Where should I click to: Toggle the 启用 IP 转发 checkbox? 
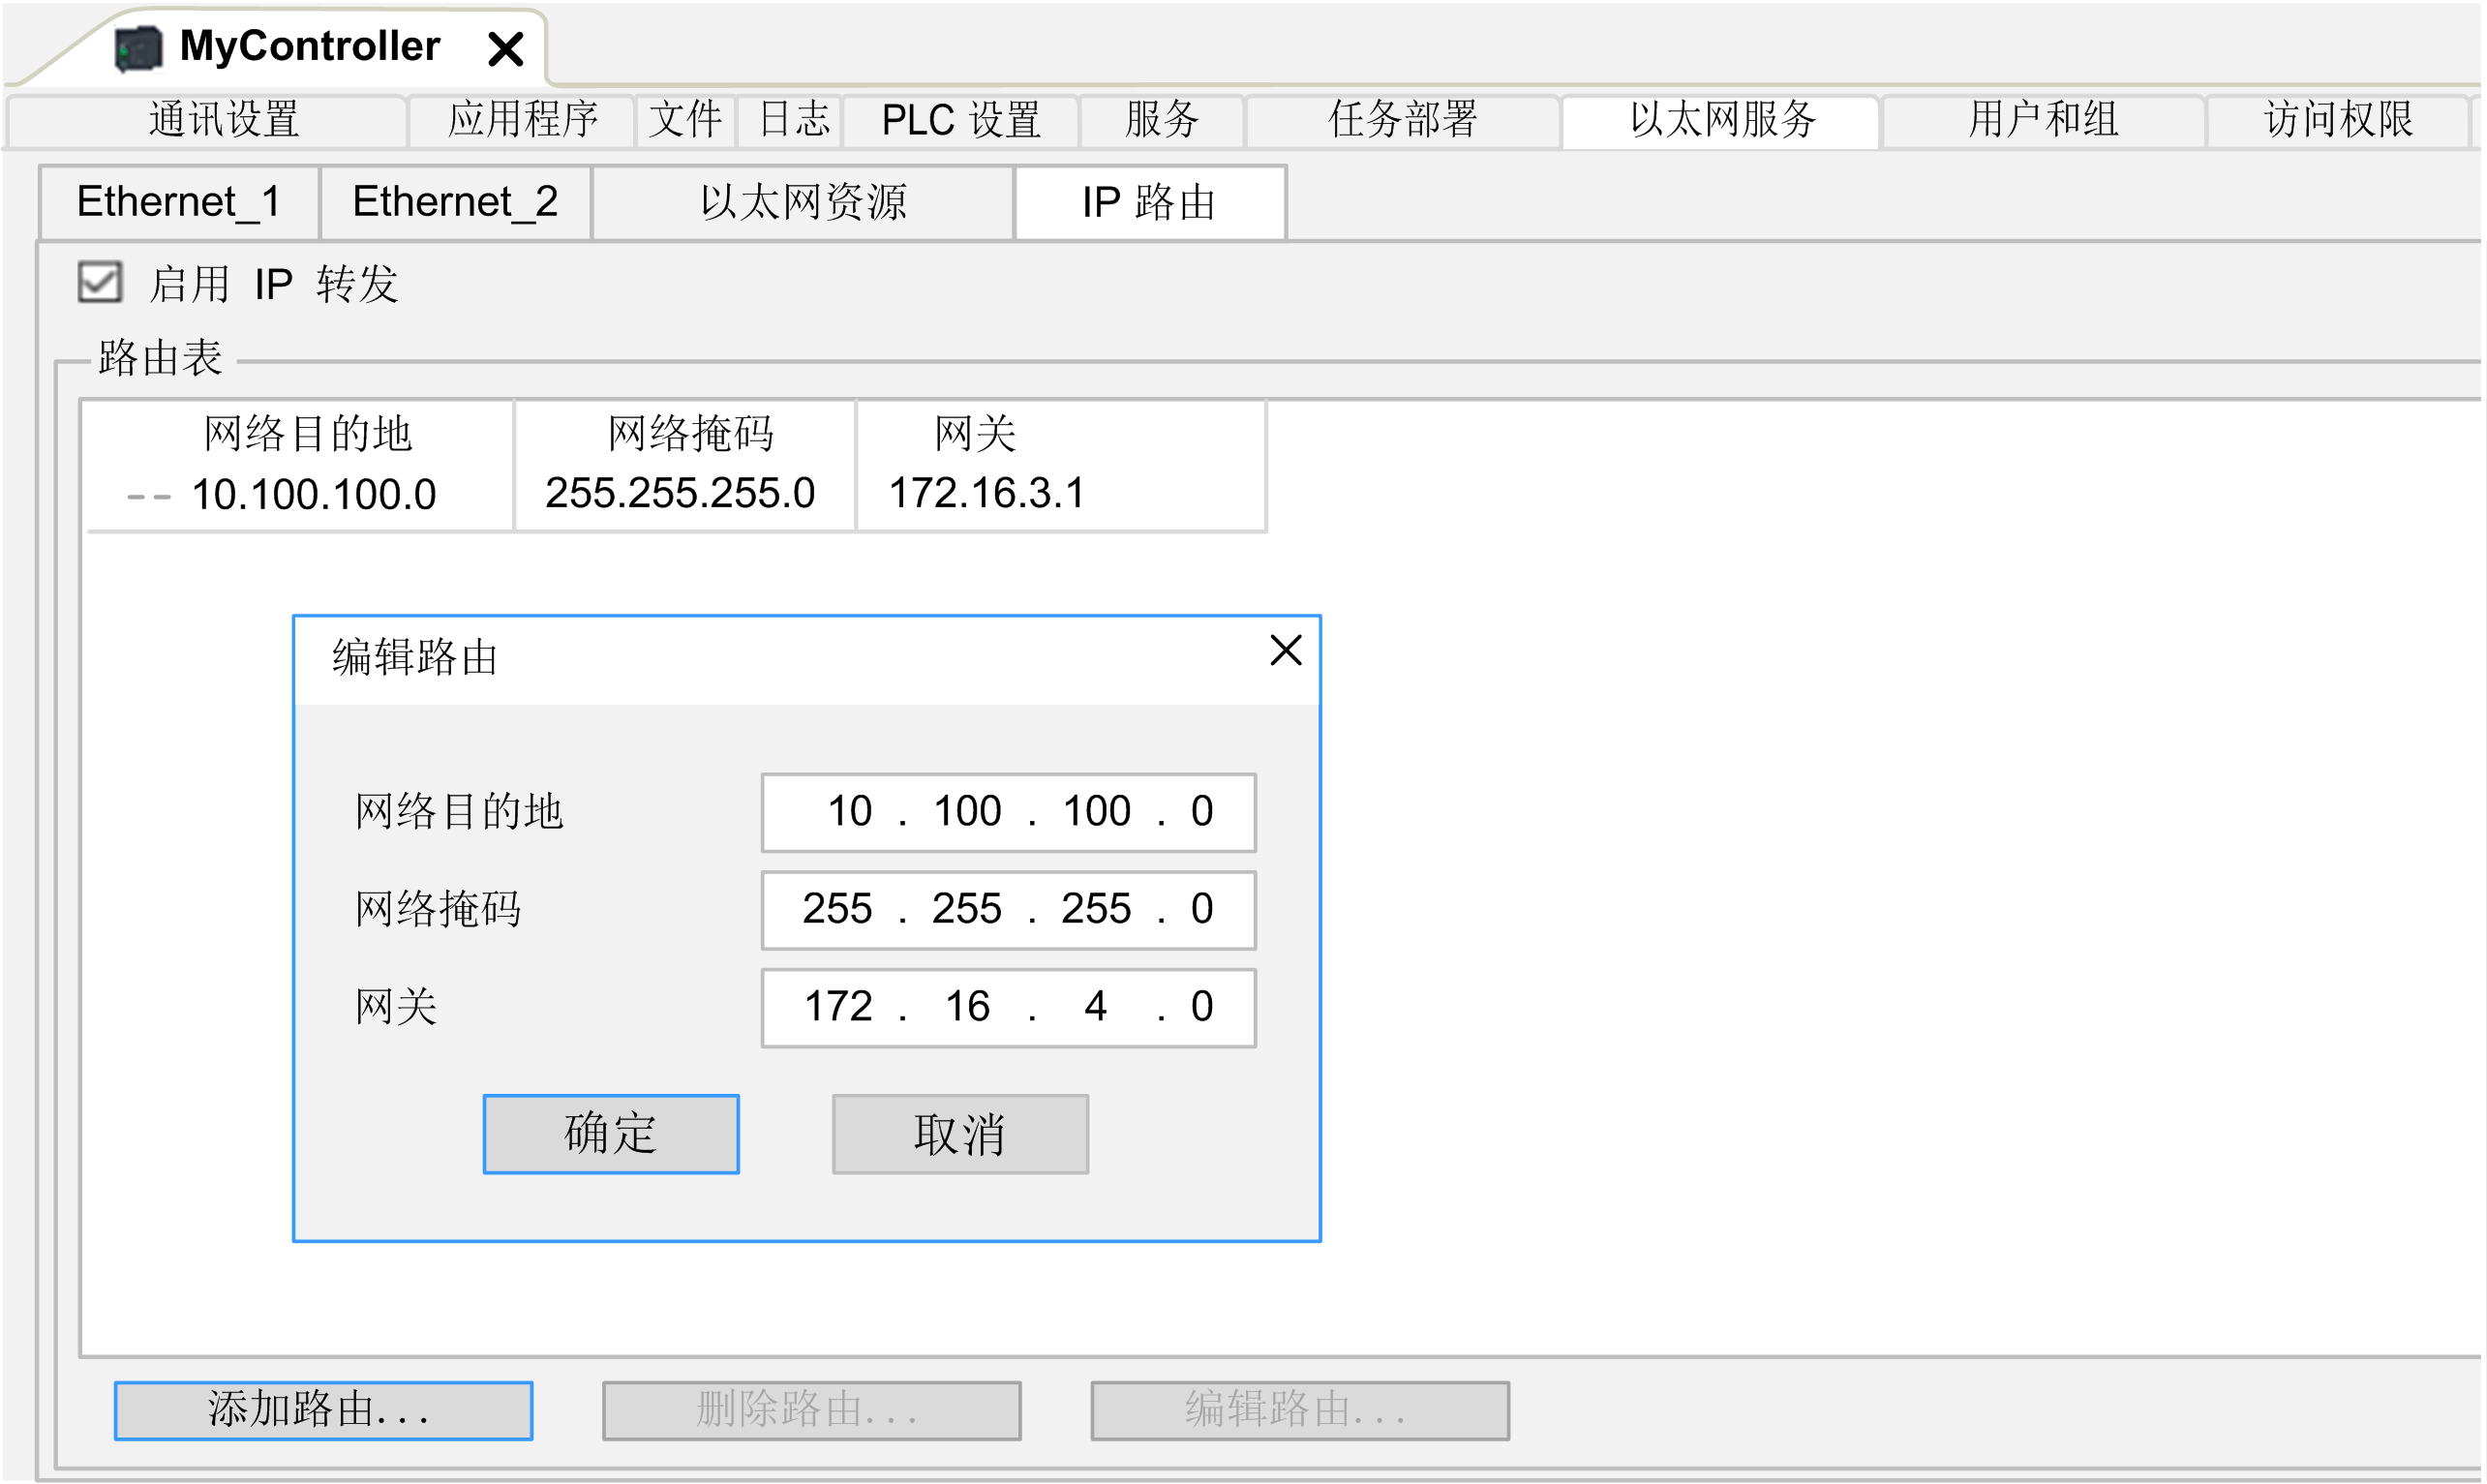[100, 283]
